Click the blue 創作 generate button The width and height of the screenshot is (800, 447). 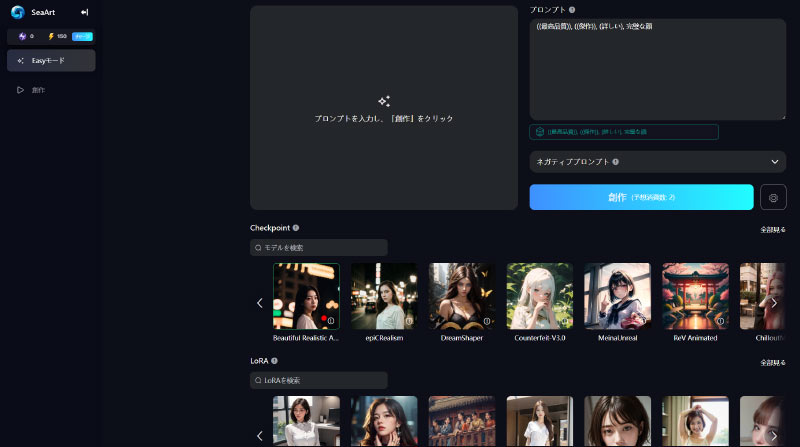(x=641, y=197)
